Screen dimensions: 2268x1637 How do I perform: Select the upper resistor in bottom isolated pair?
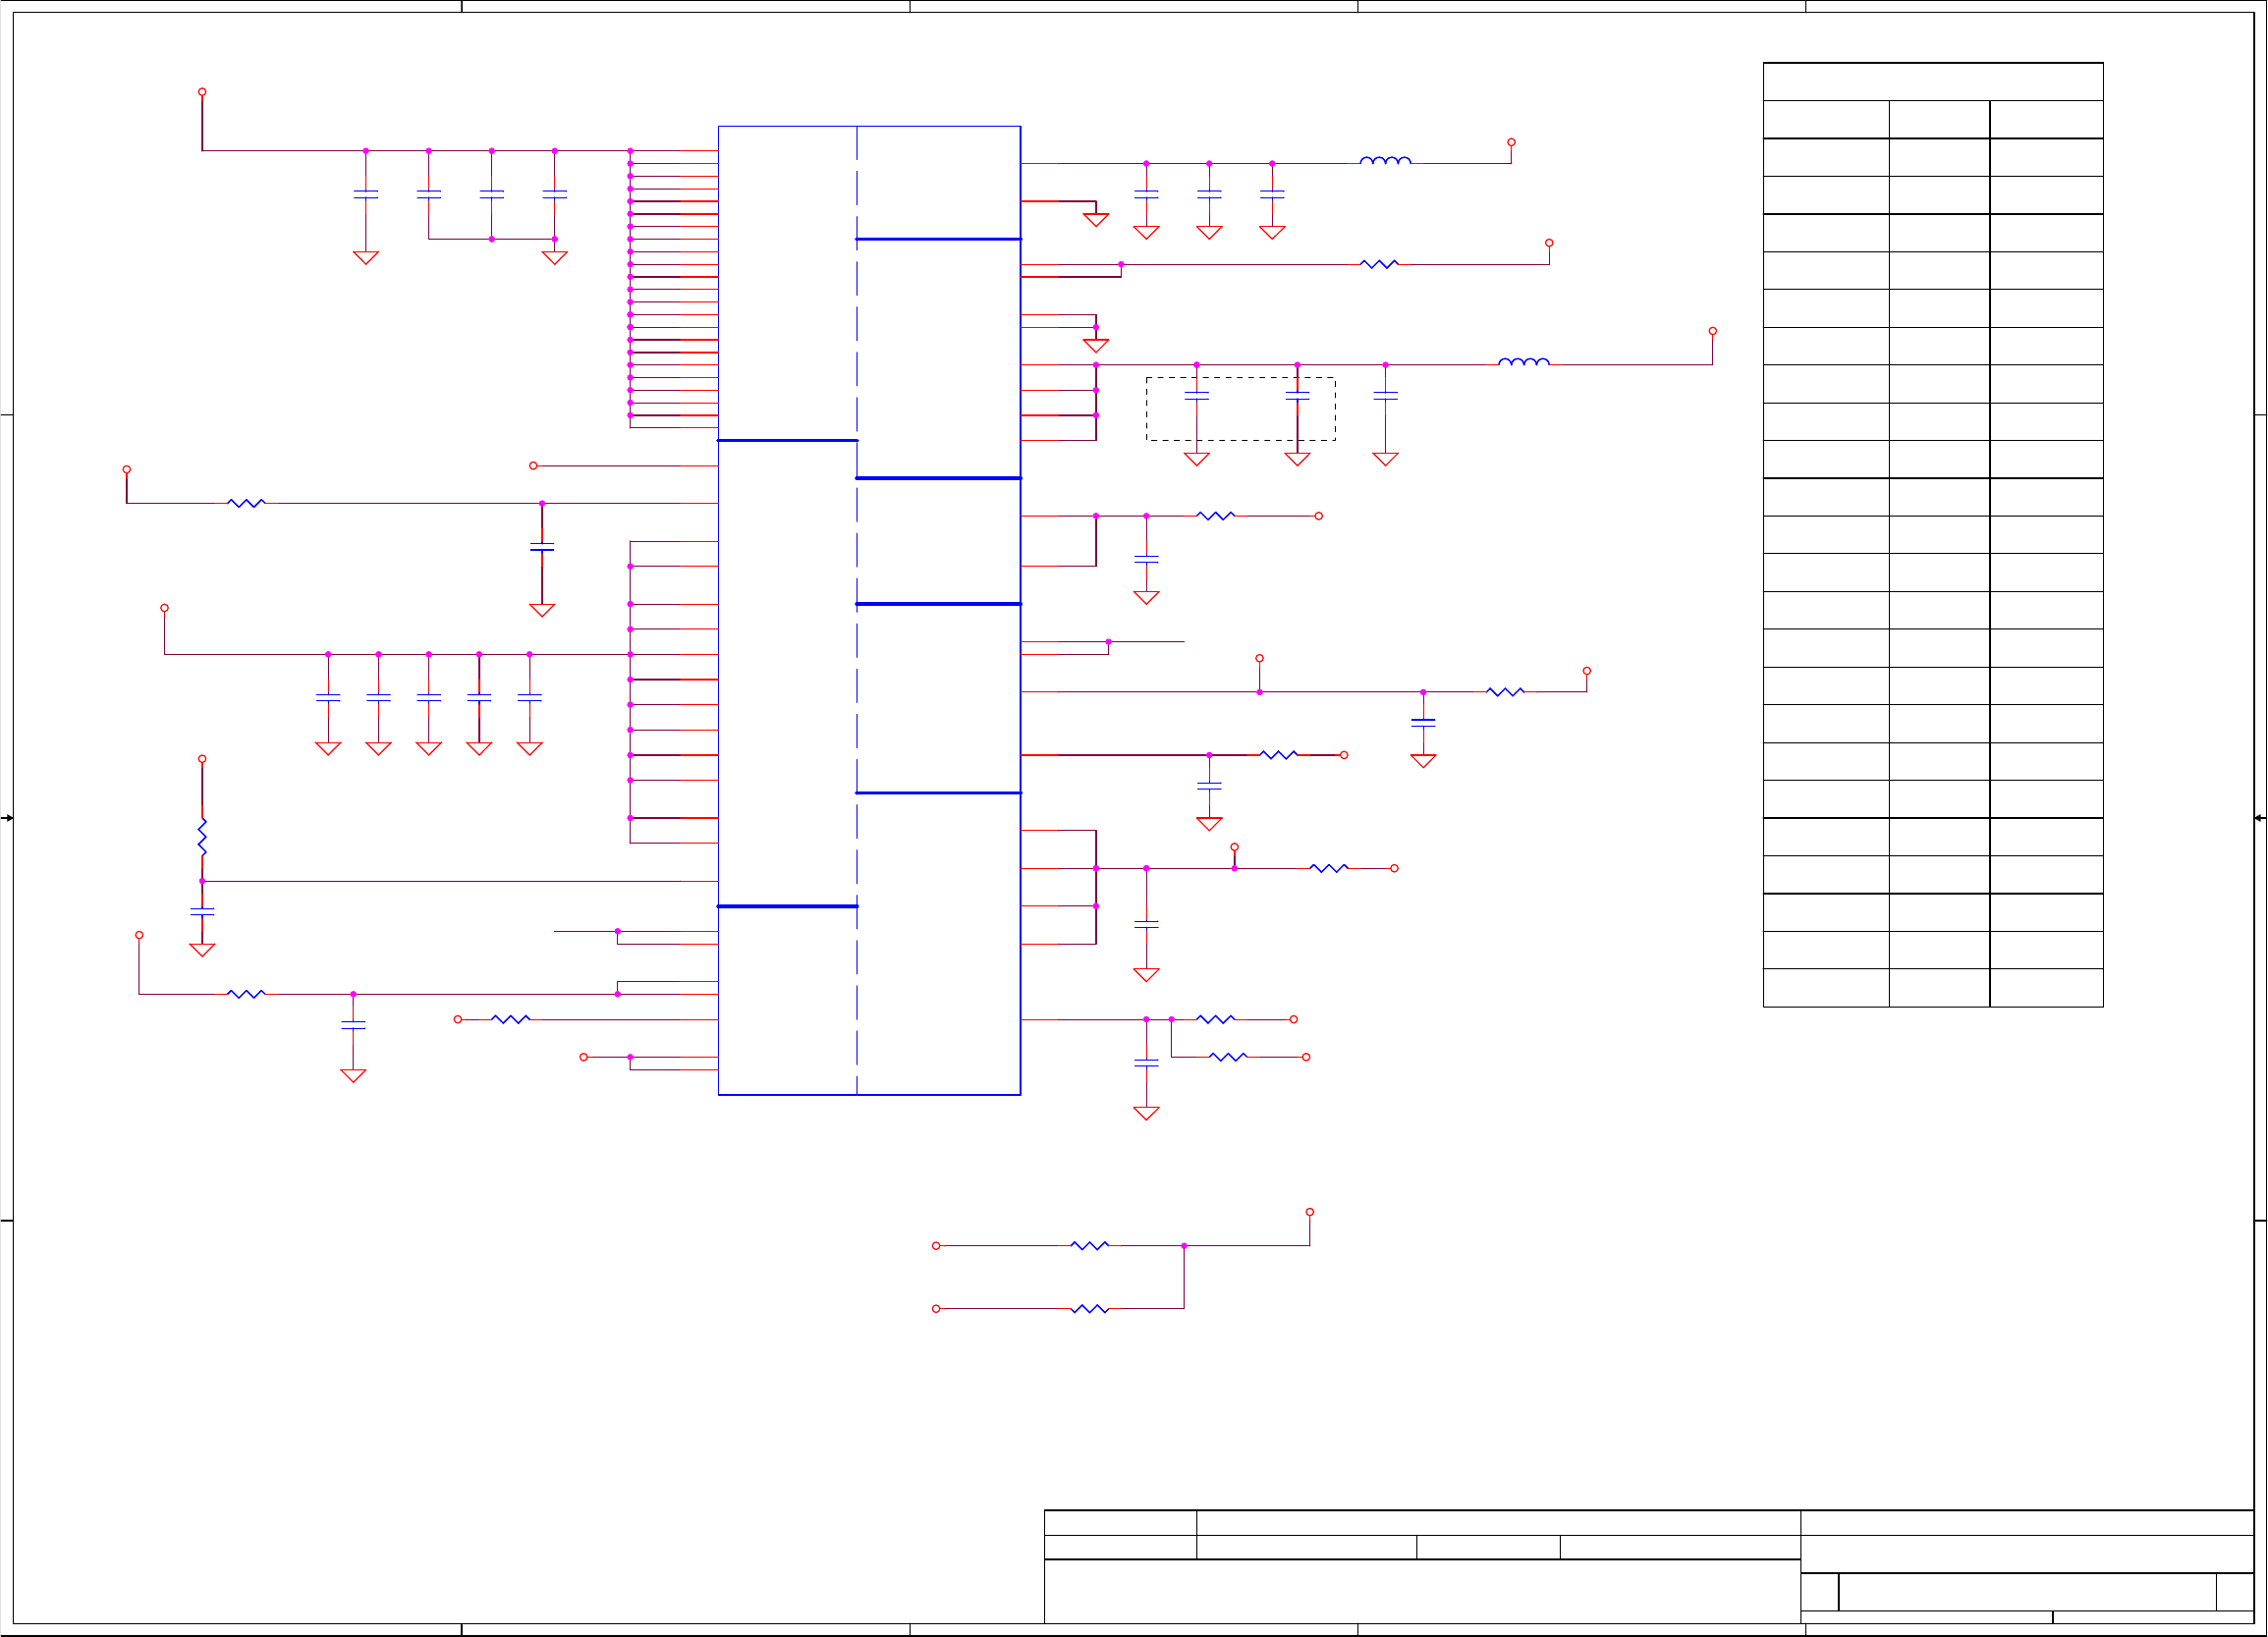pos(1089,1245)
